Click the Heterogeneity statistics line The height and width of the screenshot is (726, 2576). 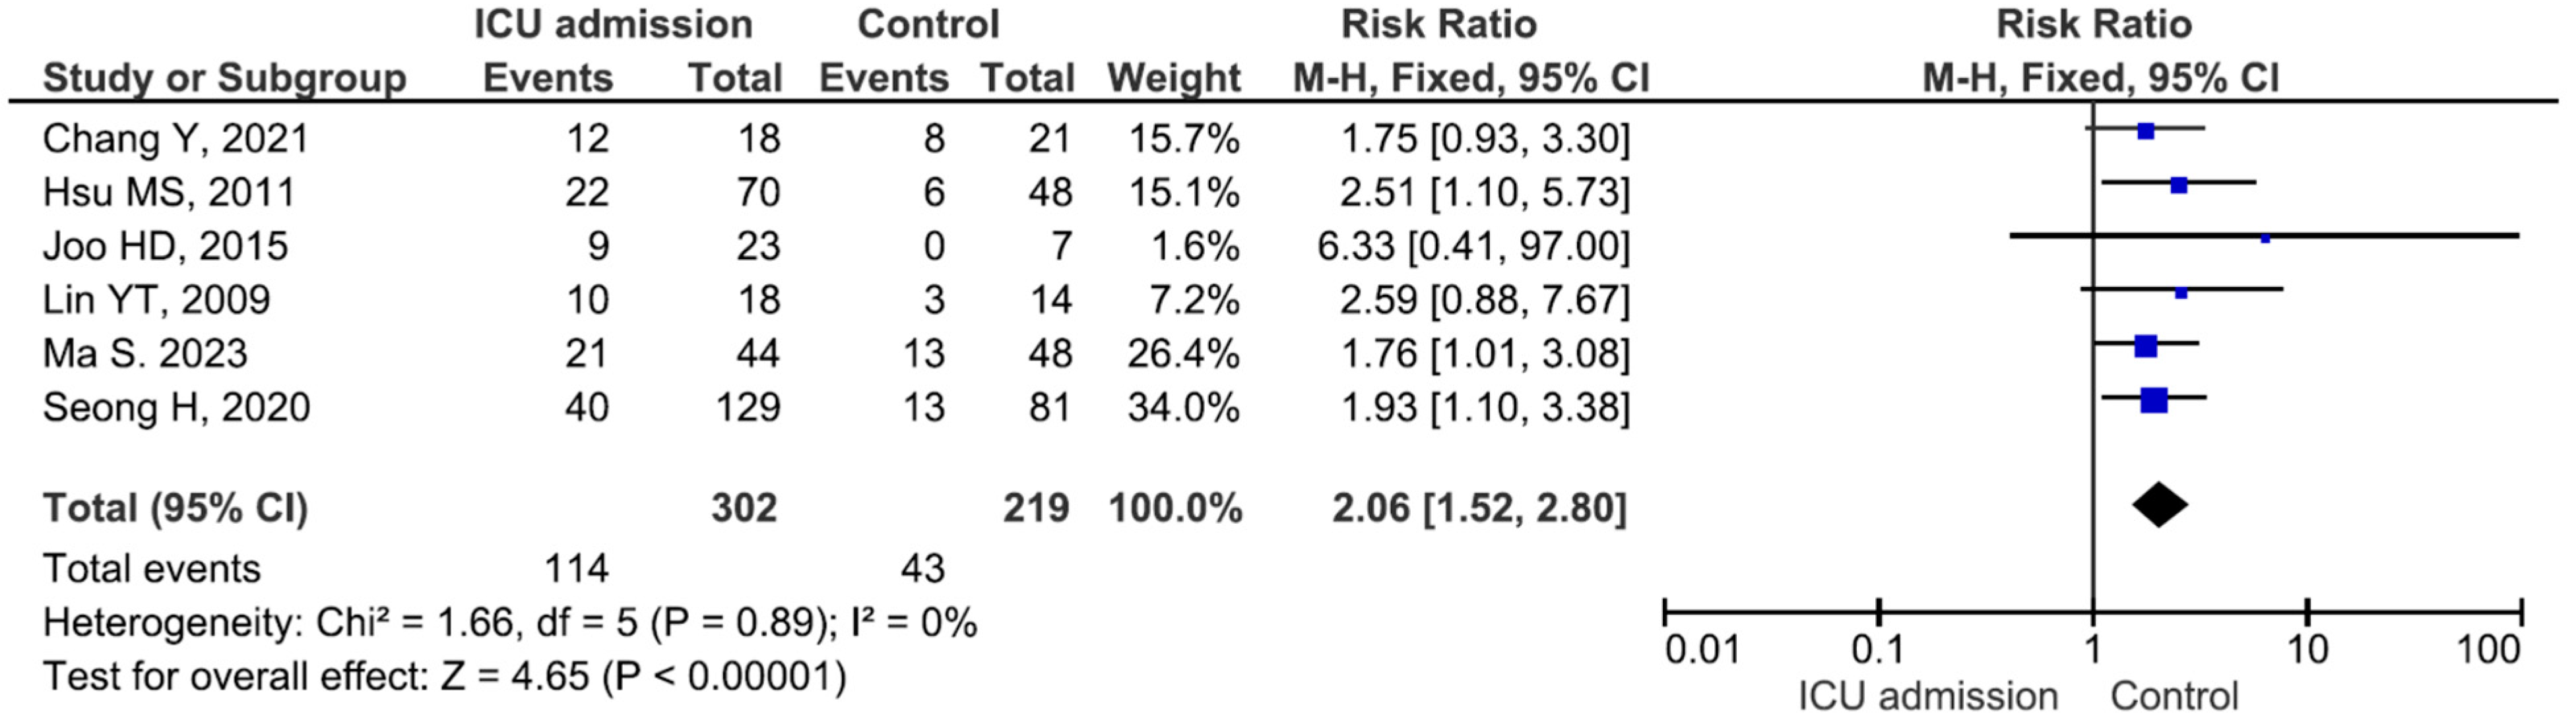509,623
